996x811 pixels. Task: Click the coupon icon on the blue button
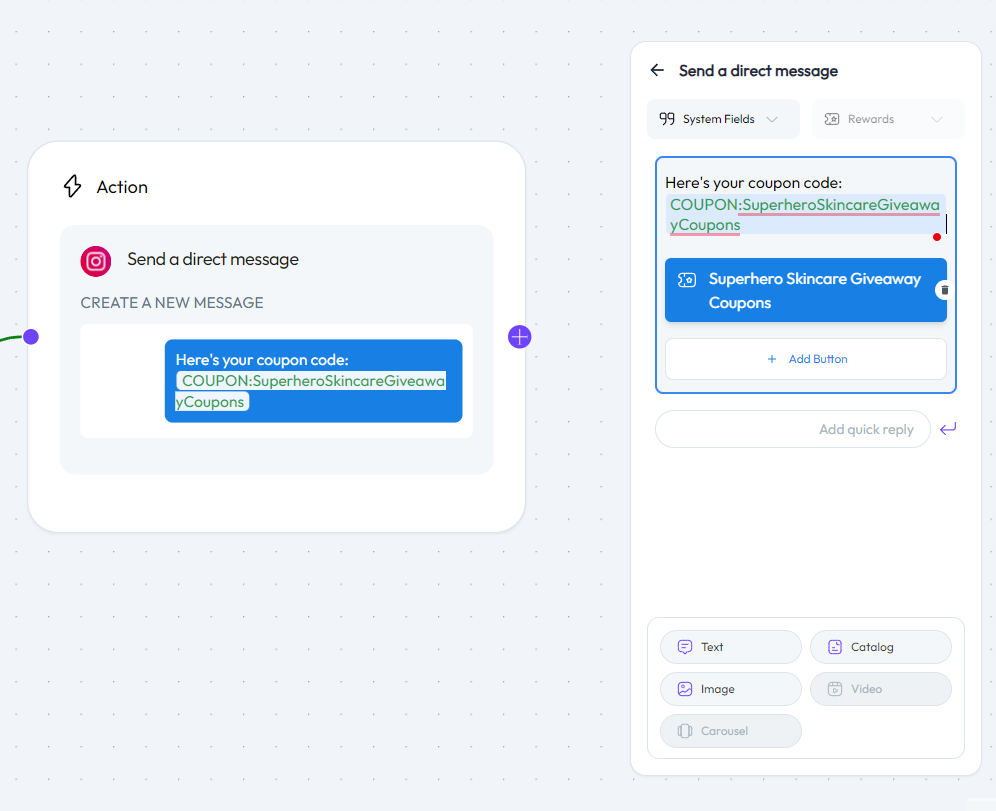pyautogui.click(x=687, y=280)
